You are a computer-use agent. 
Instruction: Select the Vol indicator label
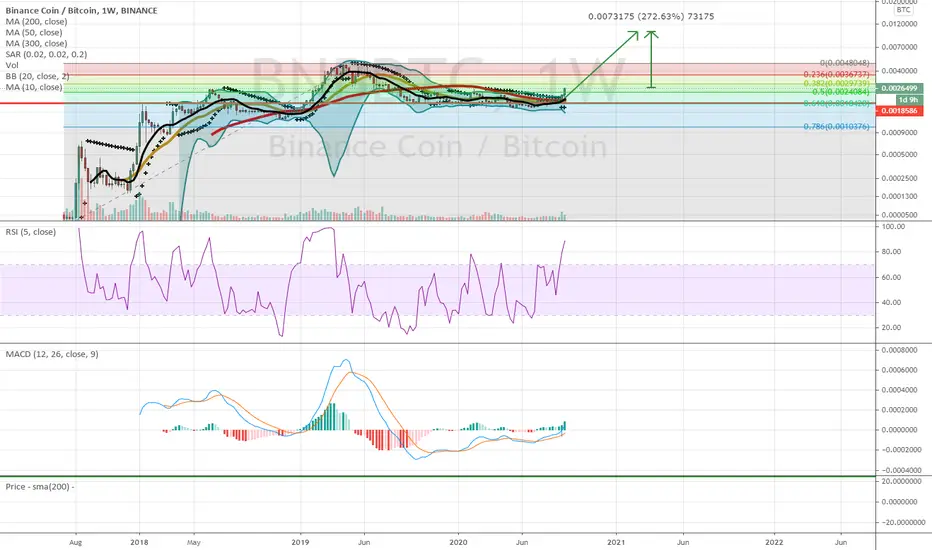12,65
